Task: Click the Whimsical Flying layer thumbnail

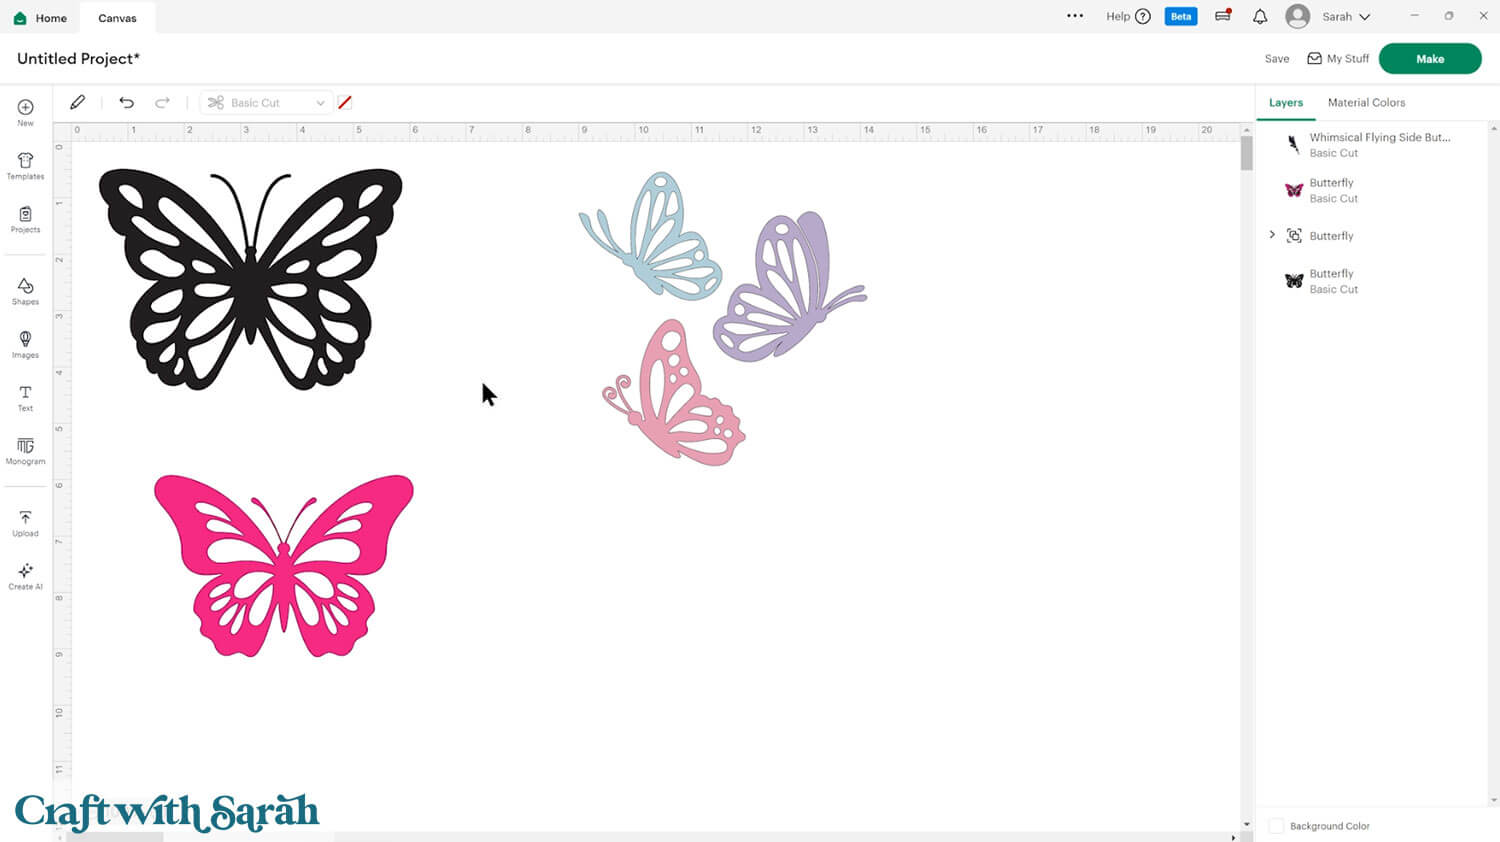Action: tap(1294, 145)
